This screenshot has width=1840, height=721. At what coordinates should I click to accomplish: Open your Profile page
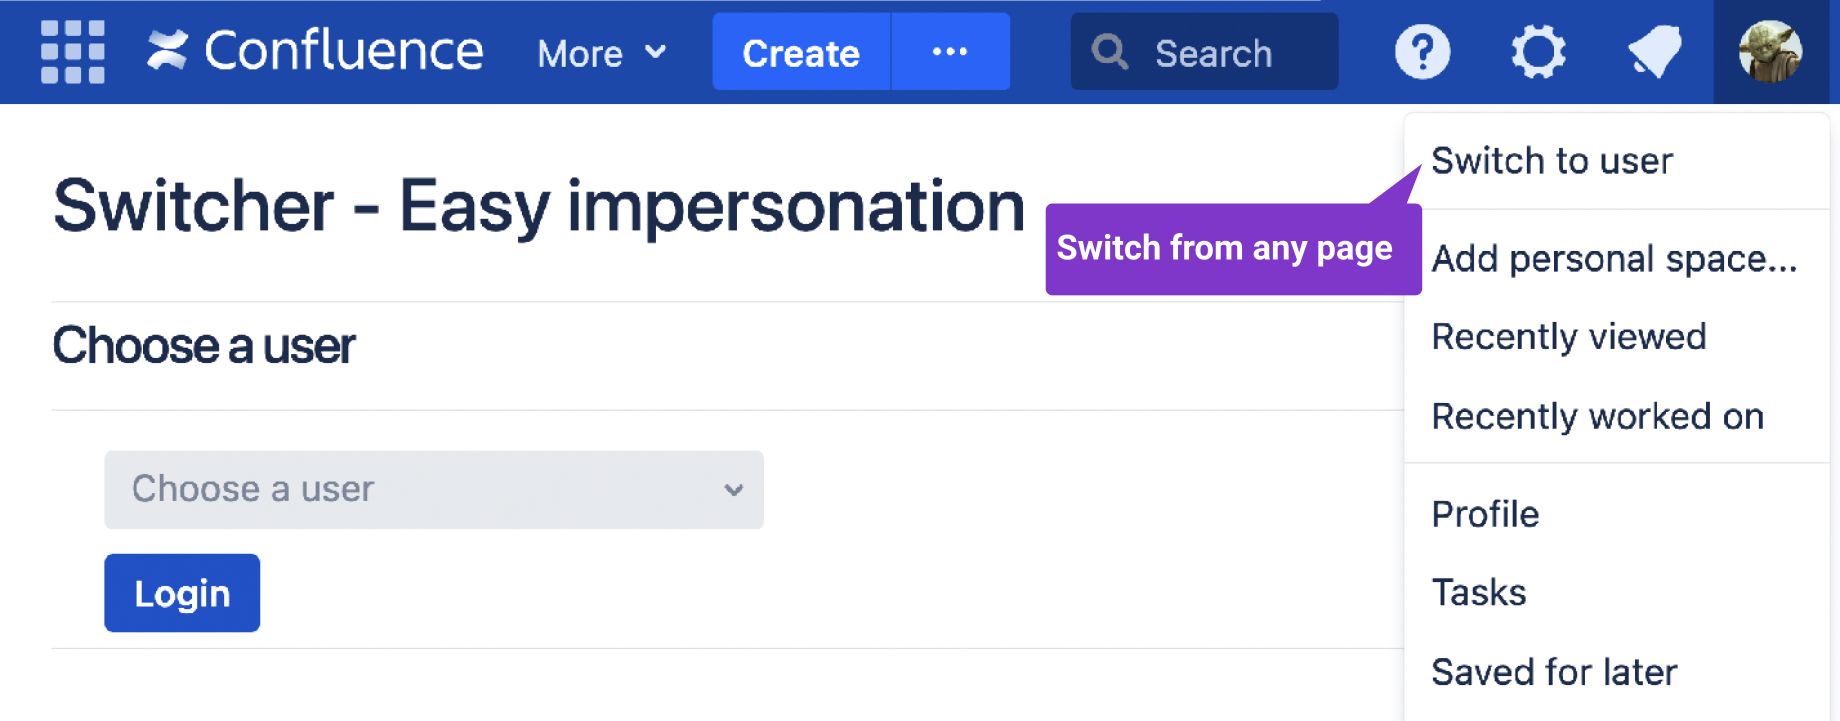click(x=1485, y=514)
